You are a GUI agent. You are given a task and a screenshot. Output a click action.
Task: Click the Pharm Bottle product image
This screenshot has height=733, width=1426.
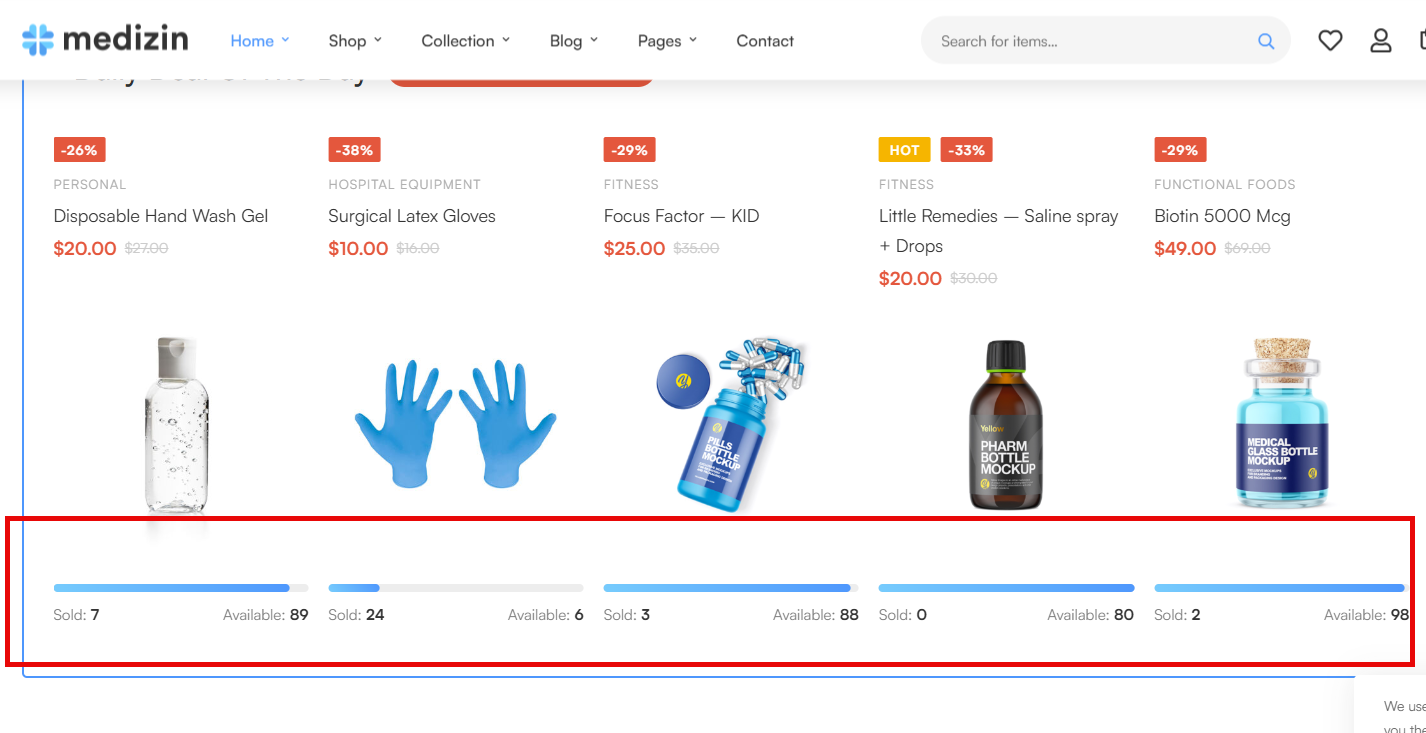click(1006, 424)
